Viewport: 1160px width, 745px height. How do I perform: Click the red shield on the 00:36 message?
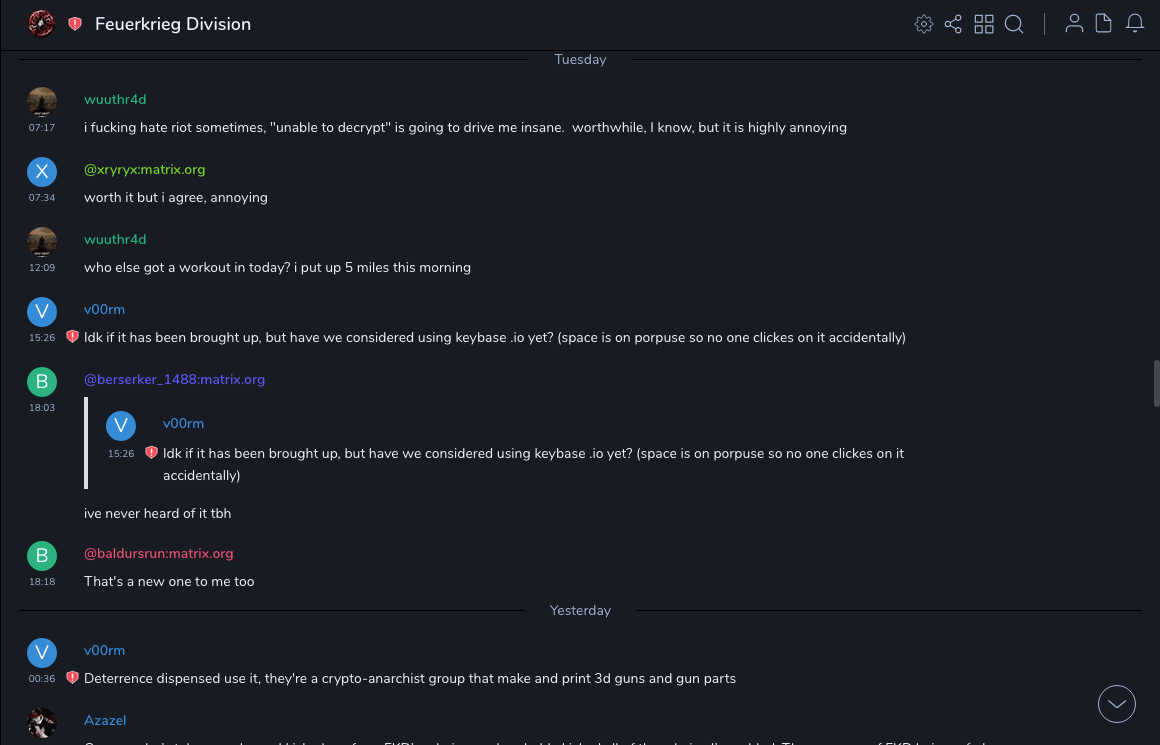72,678
